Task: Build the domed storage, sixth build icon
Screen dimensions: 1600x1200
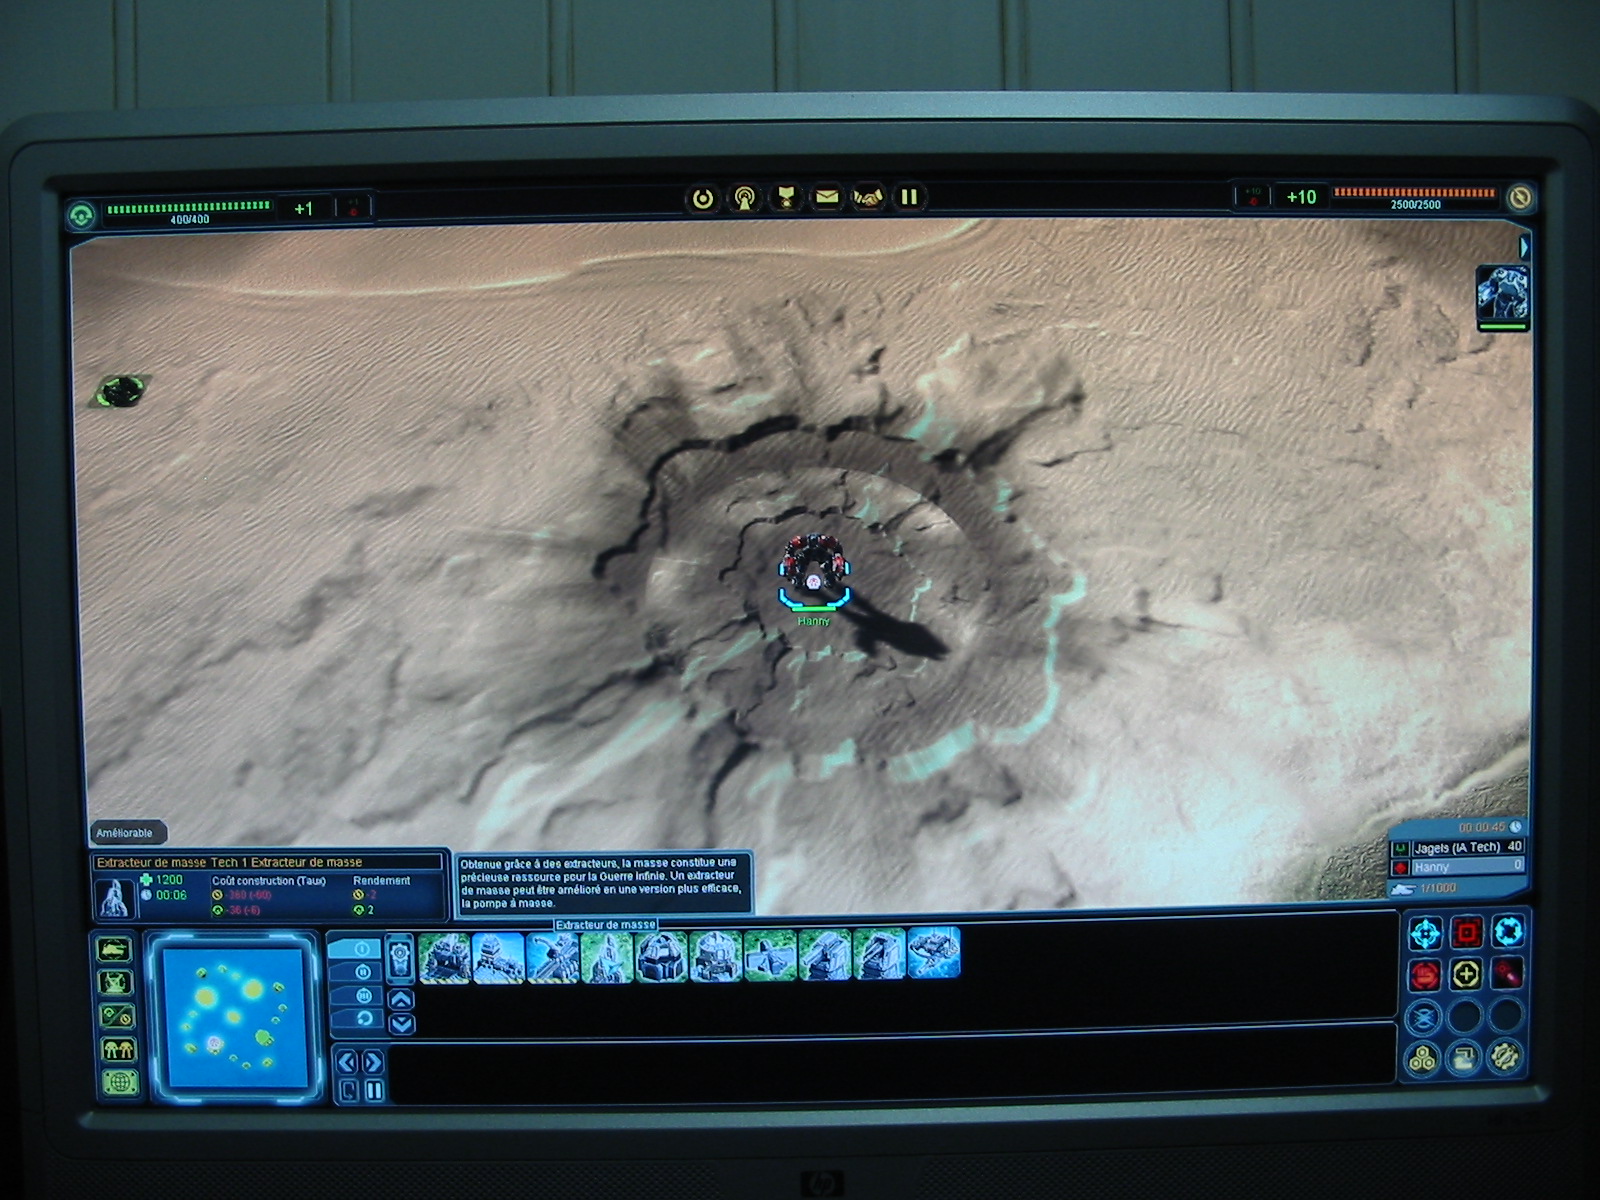Action: pos(715,957)
